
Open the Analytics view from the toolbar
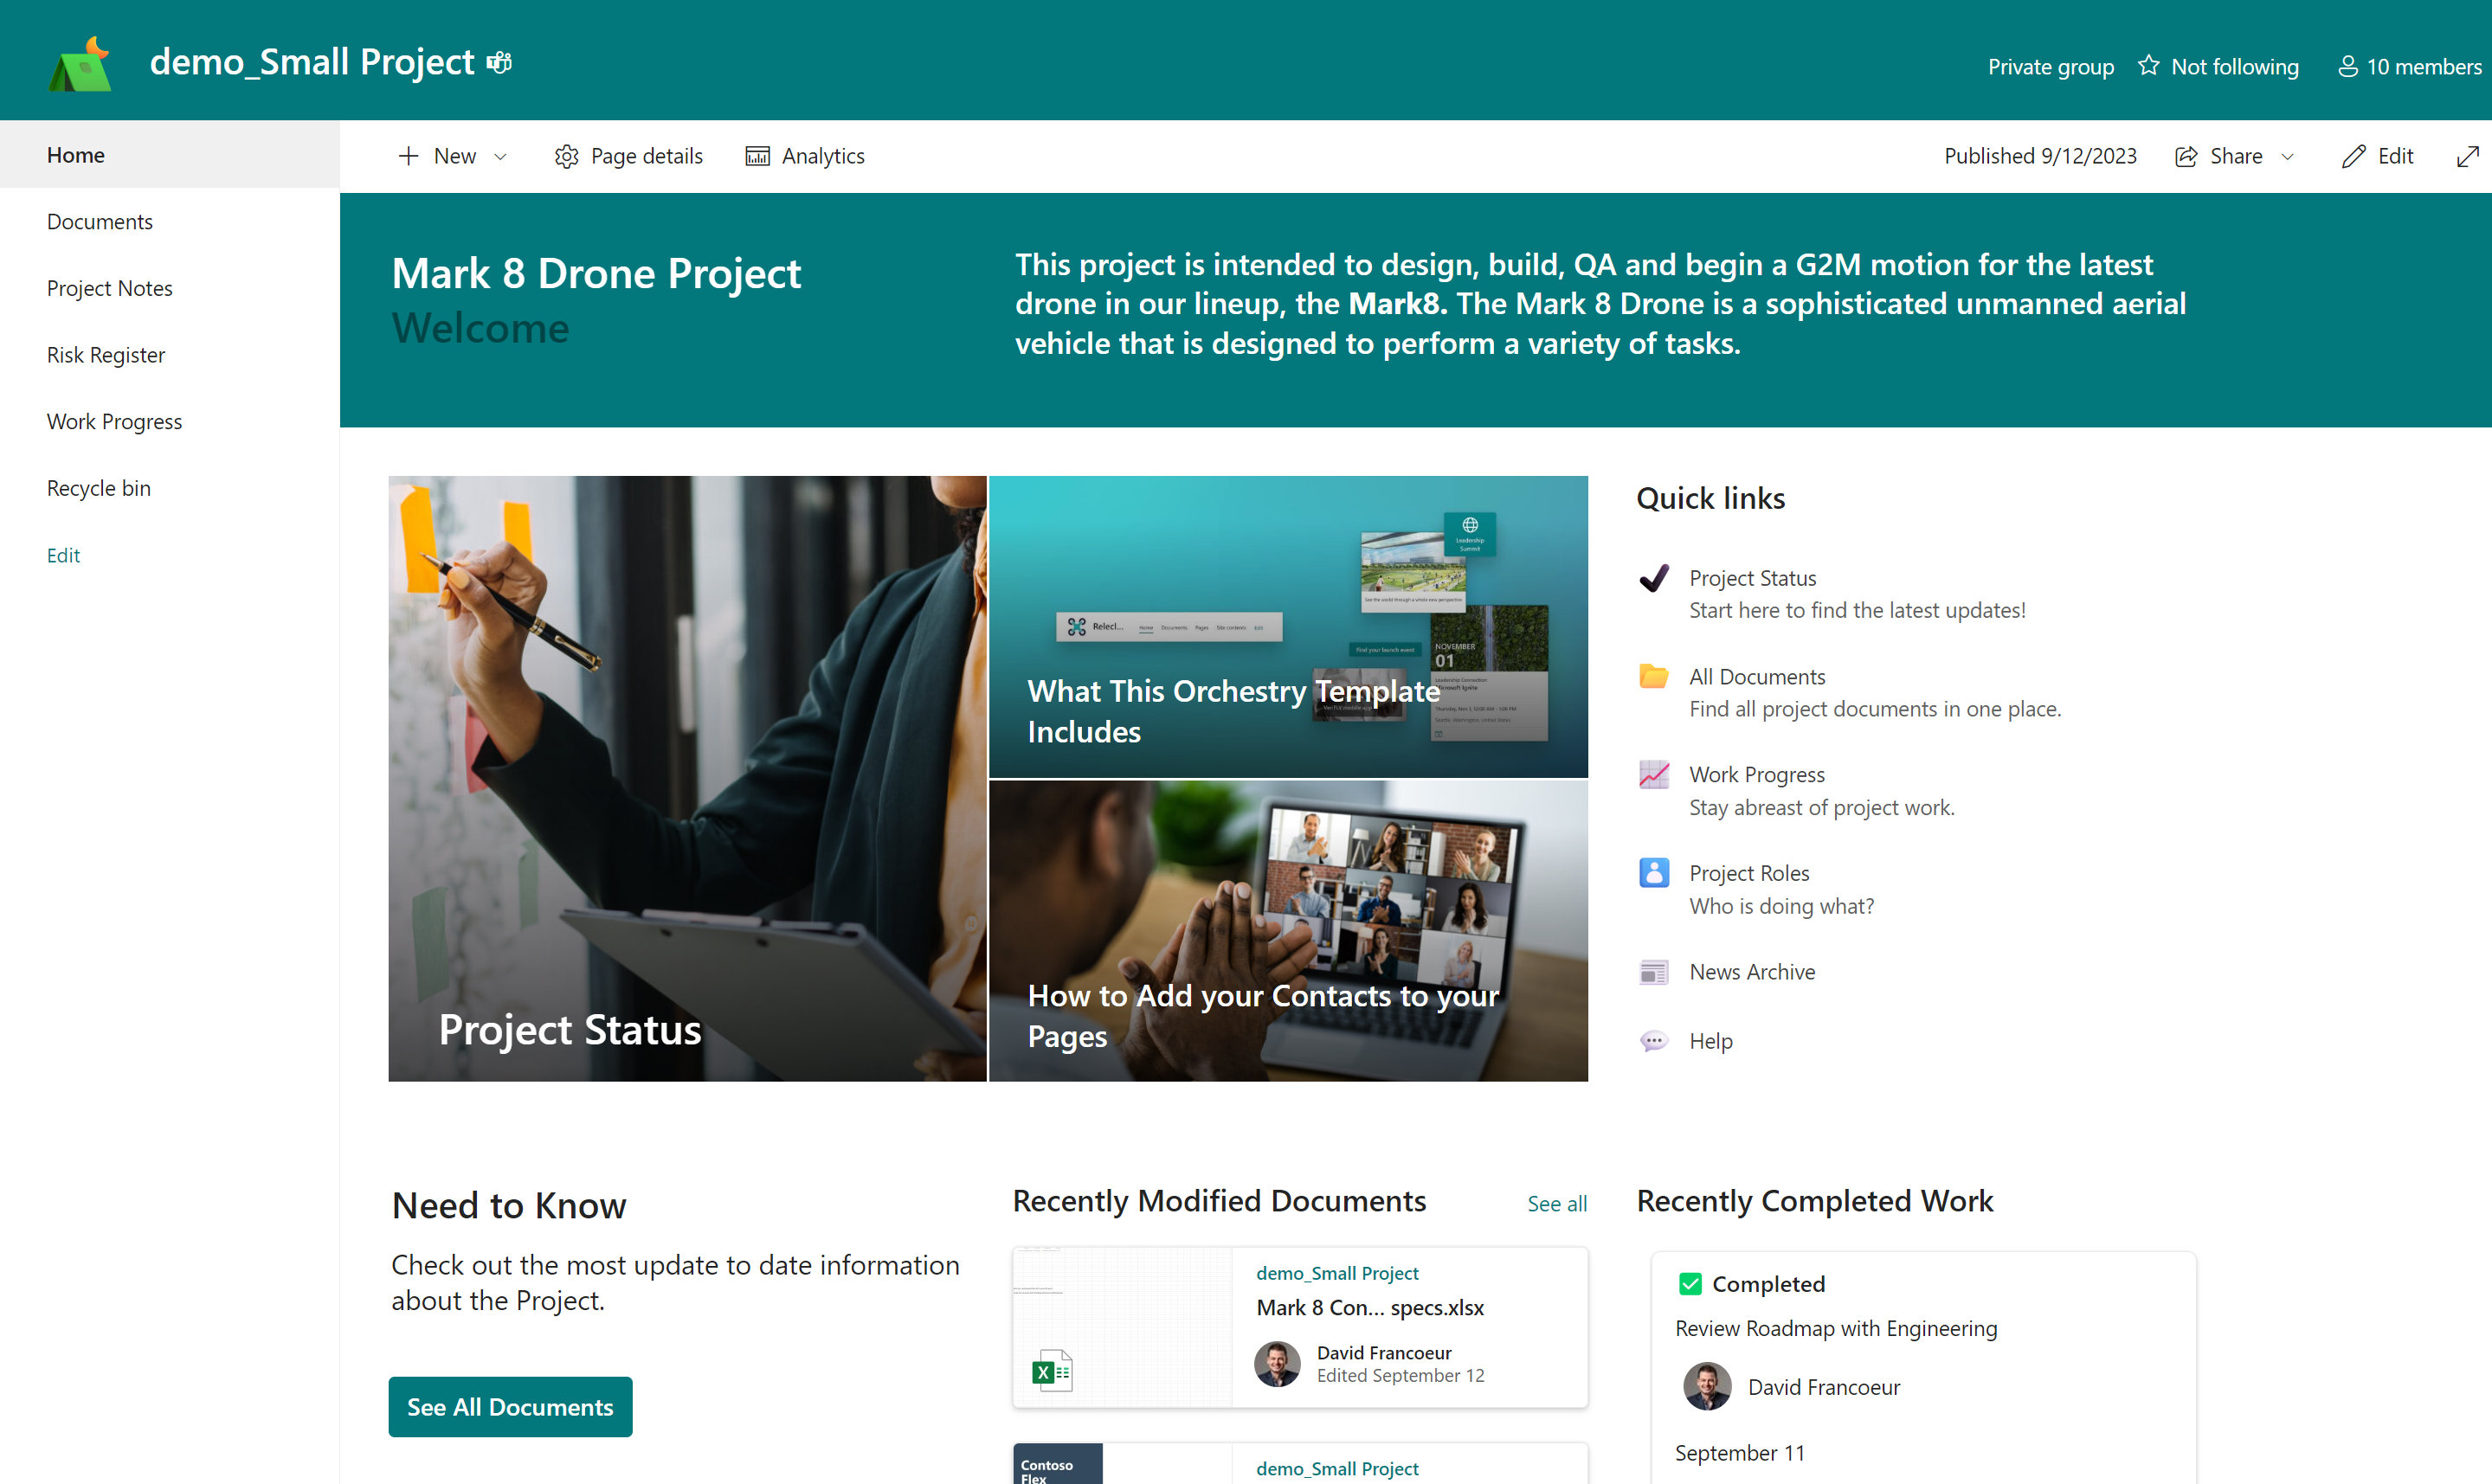pos(804,156)
